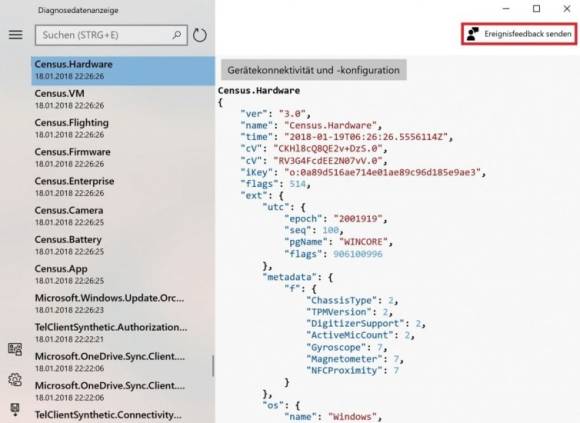Click the export data icon at sidebar bottom
Image resolution: width=580 pixels, height=423 pixels.
15,410
